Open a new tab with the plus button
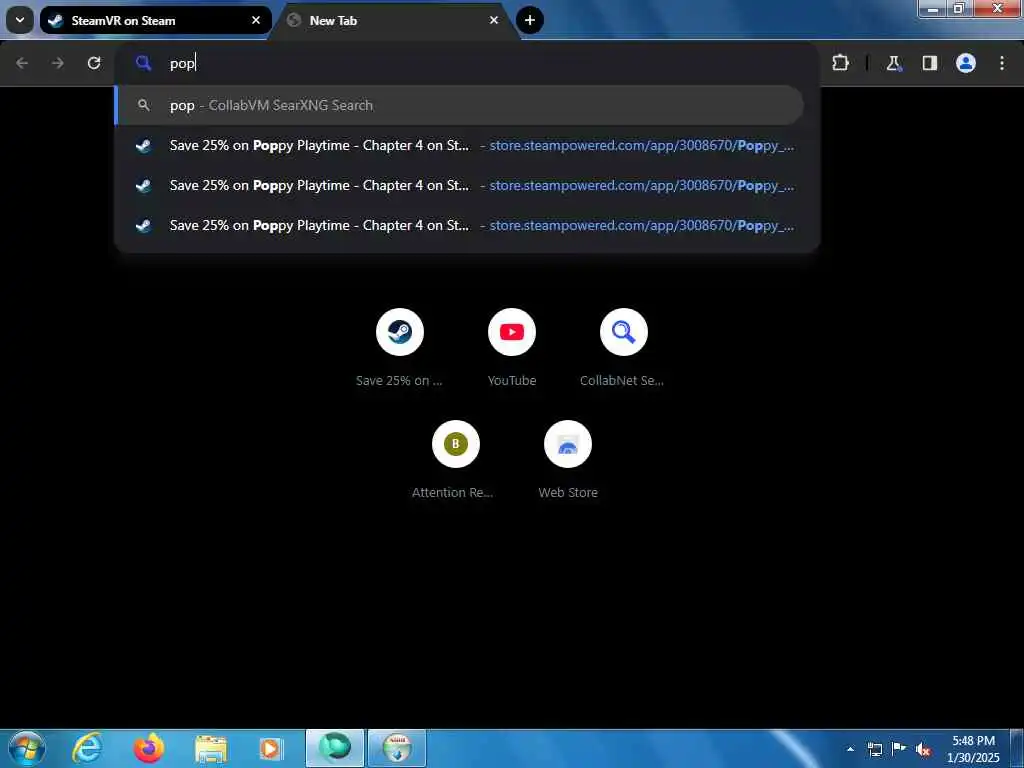This screenshot has width=1024, height=768. (x=530, y=20)
